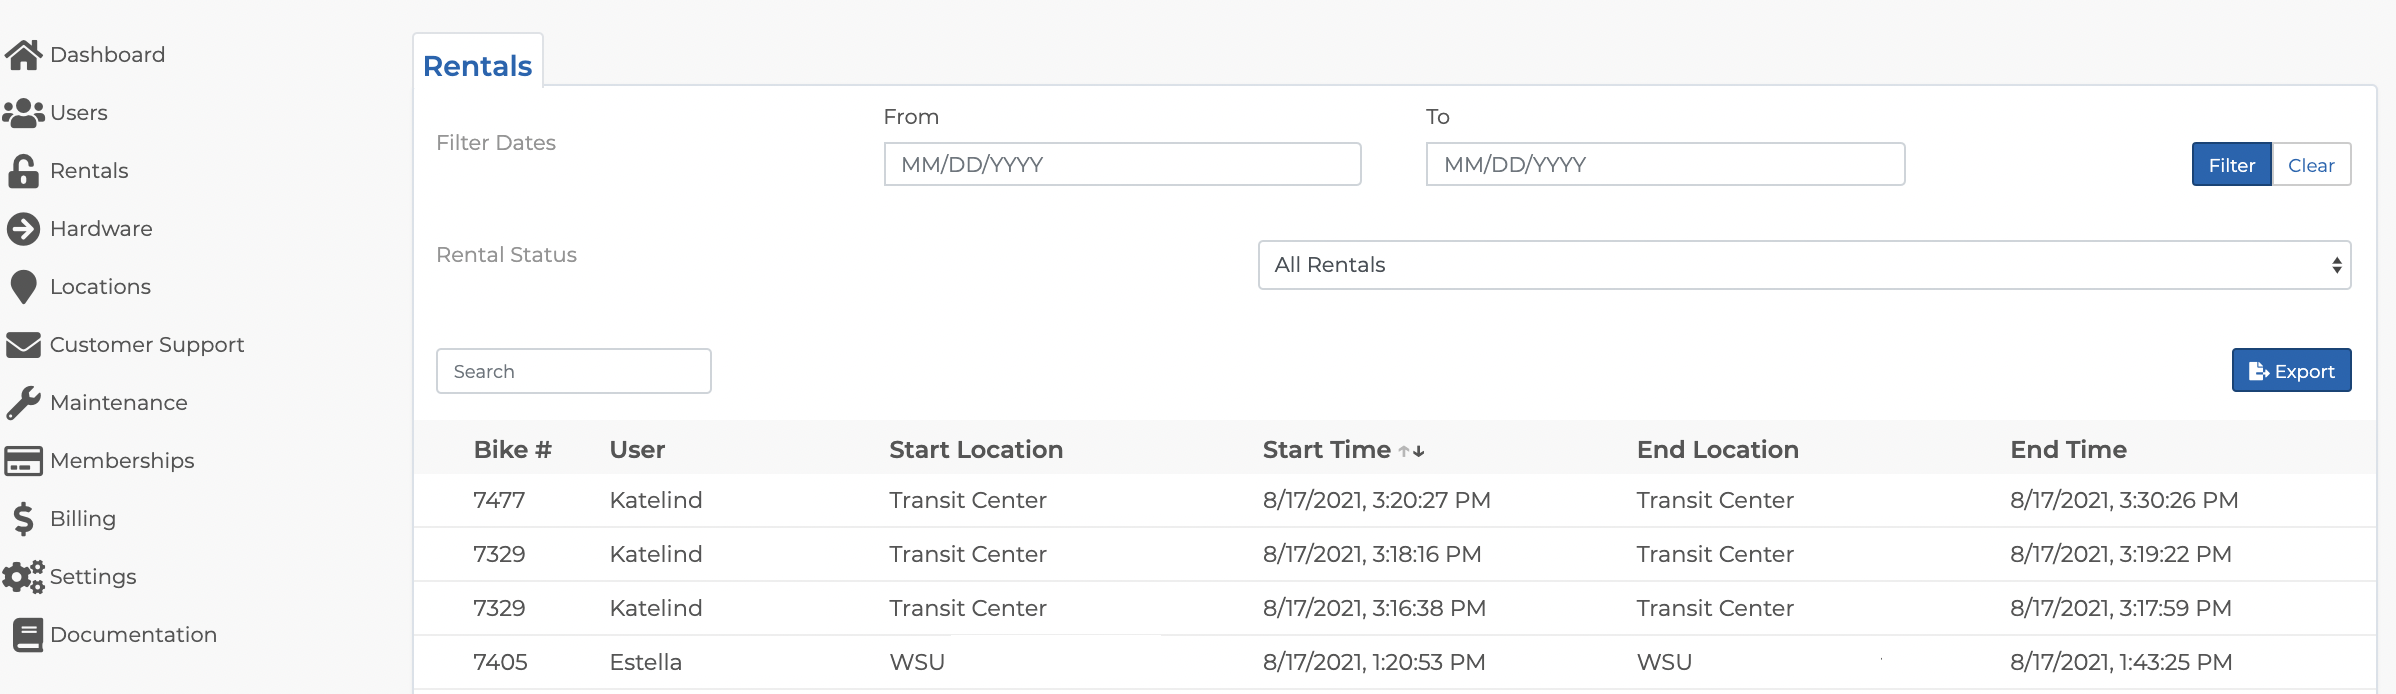Open Settings gears icon

[x=23, y=577]
